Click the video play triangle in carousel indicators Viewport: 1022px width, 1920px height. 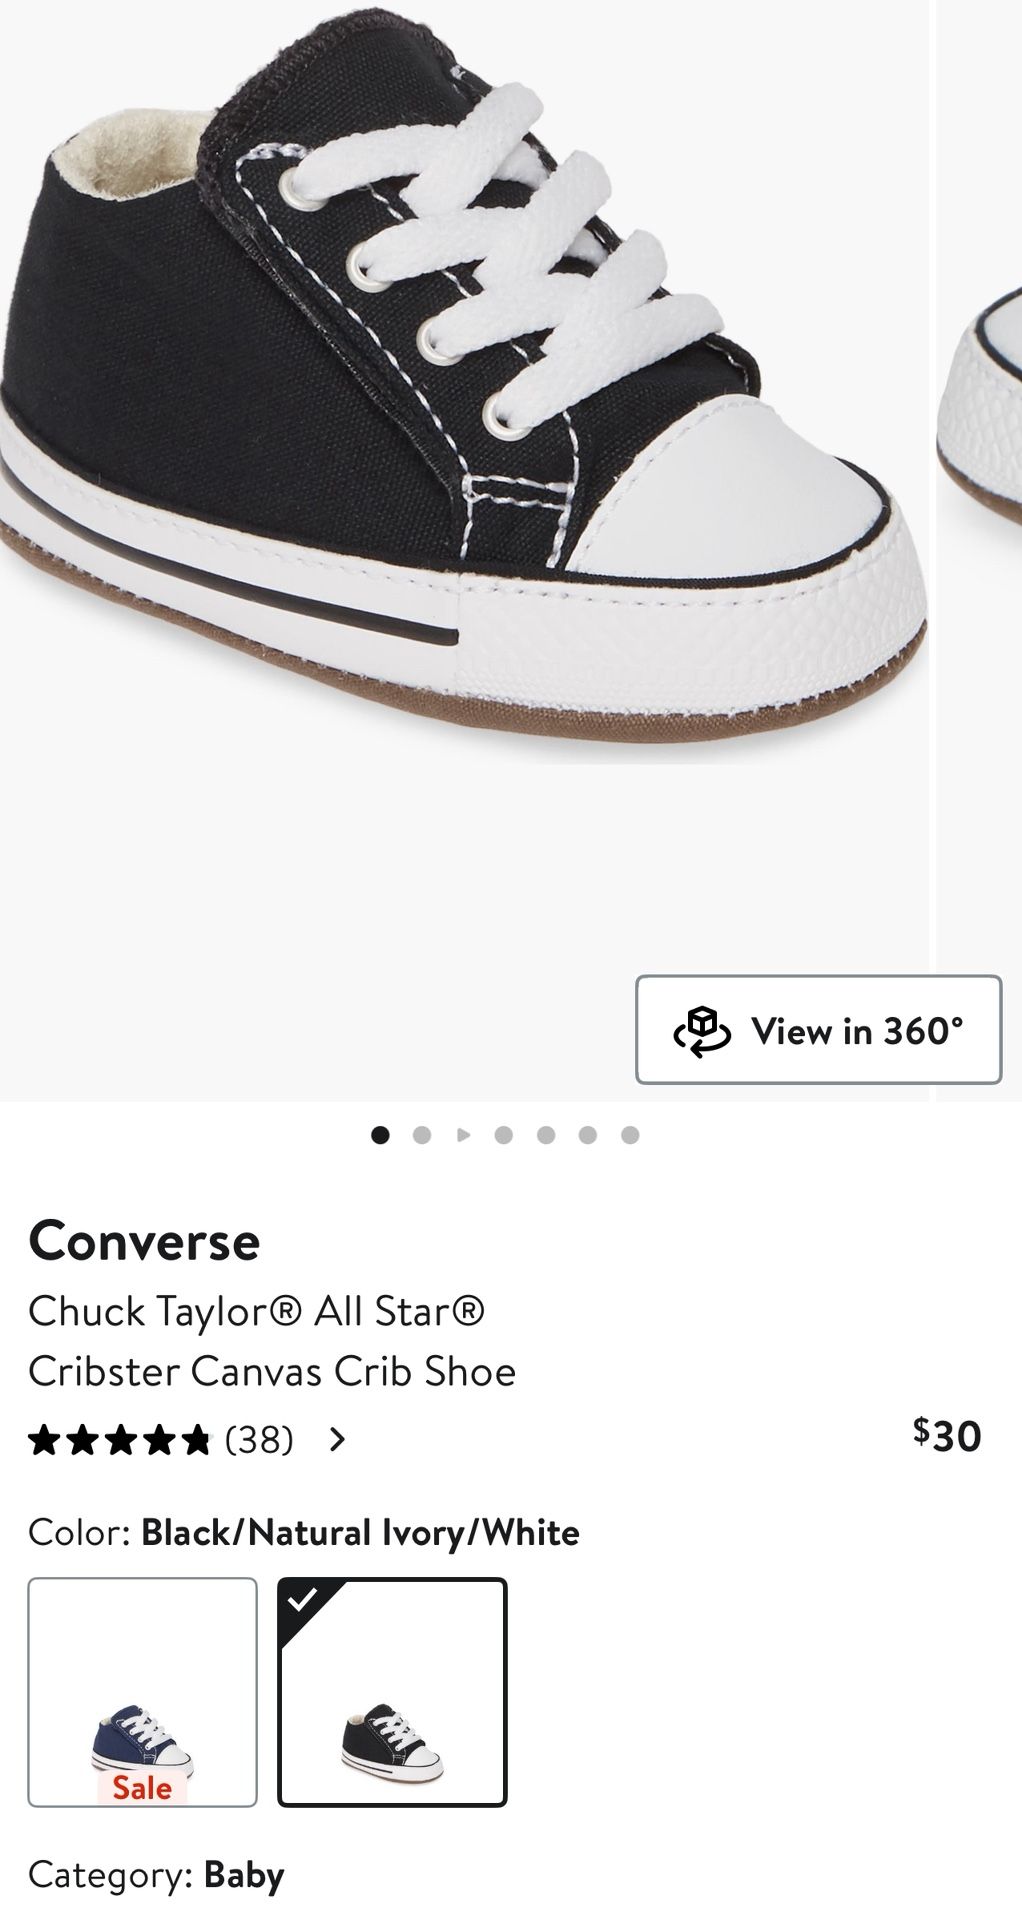point(463,1135)
